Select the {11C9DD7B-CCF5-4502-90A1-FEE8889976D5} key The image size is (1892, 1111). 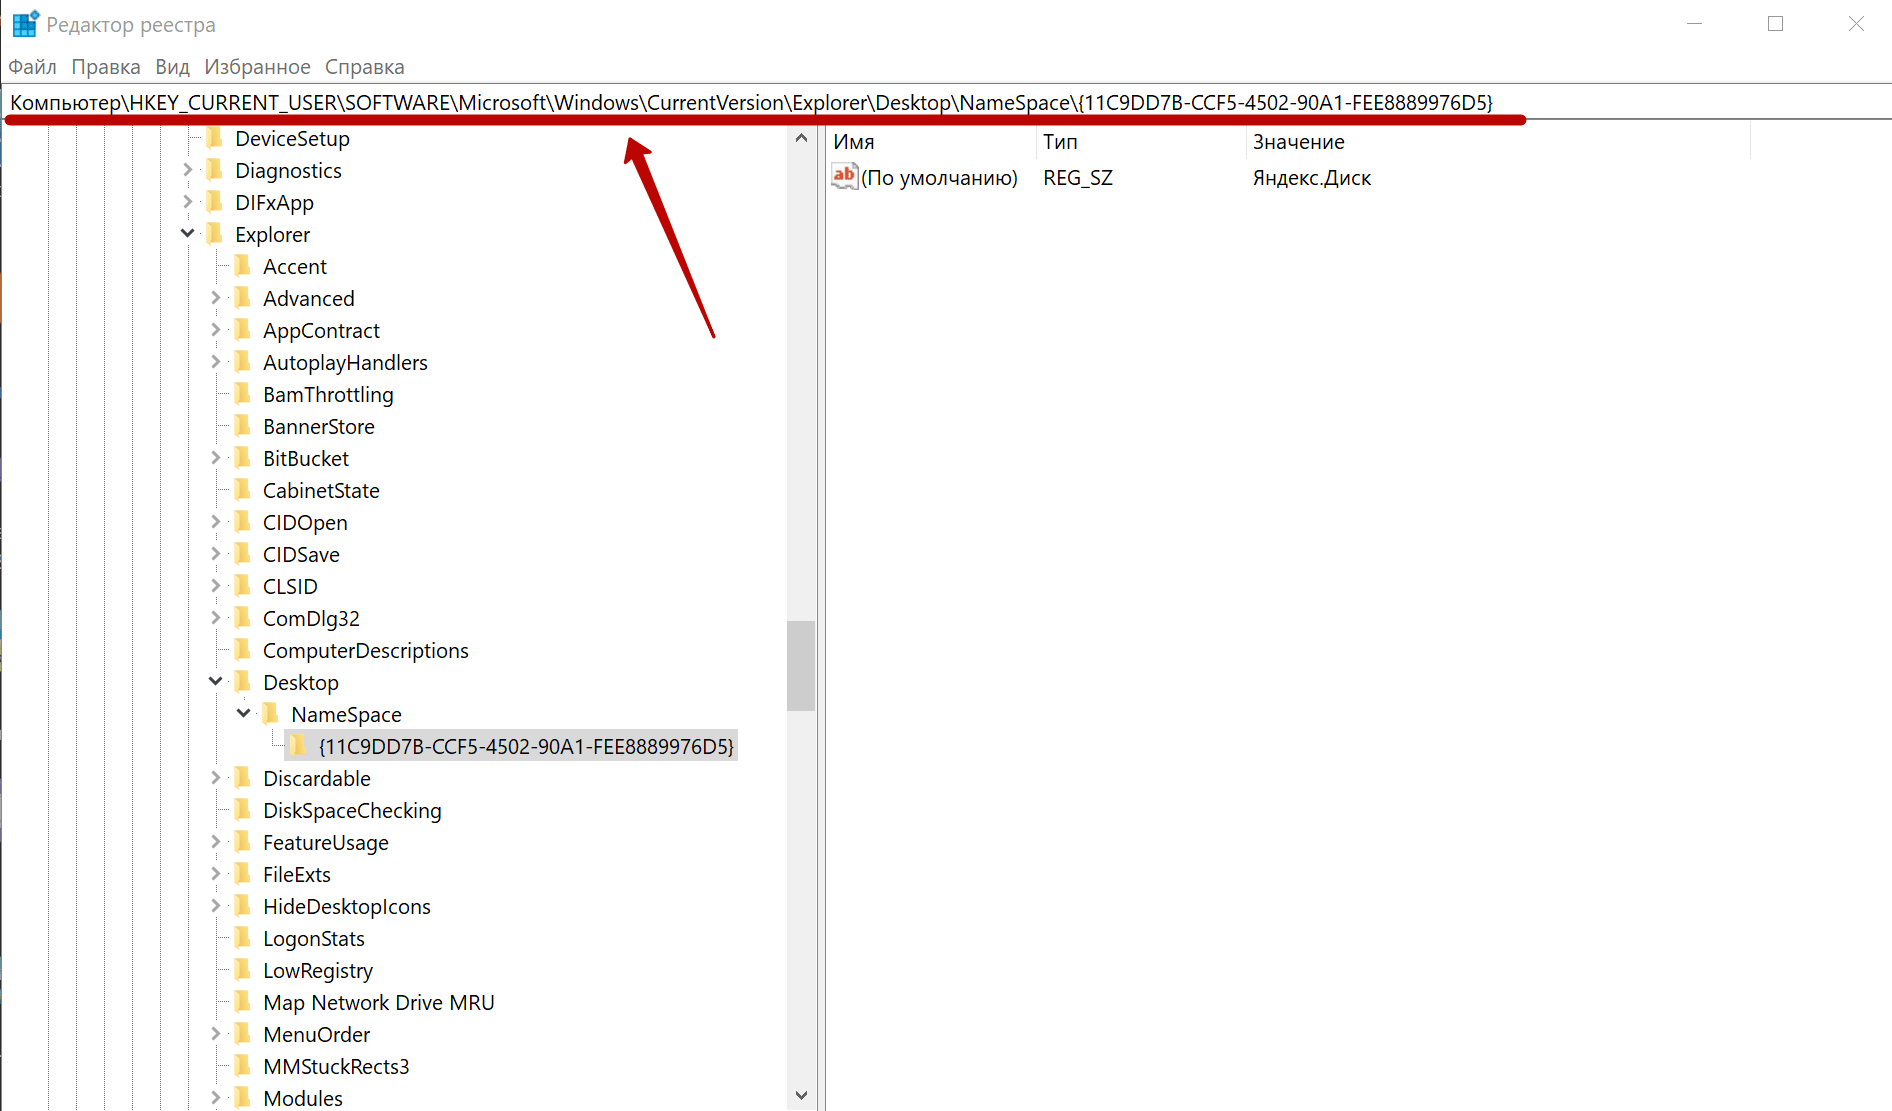pos(526,746)
